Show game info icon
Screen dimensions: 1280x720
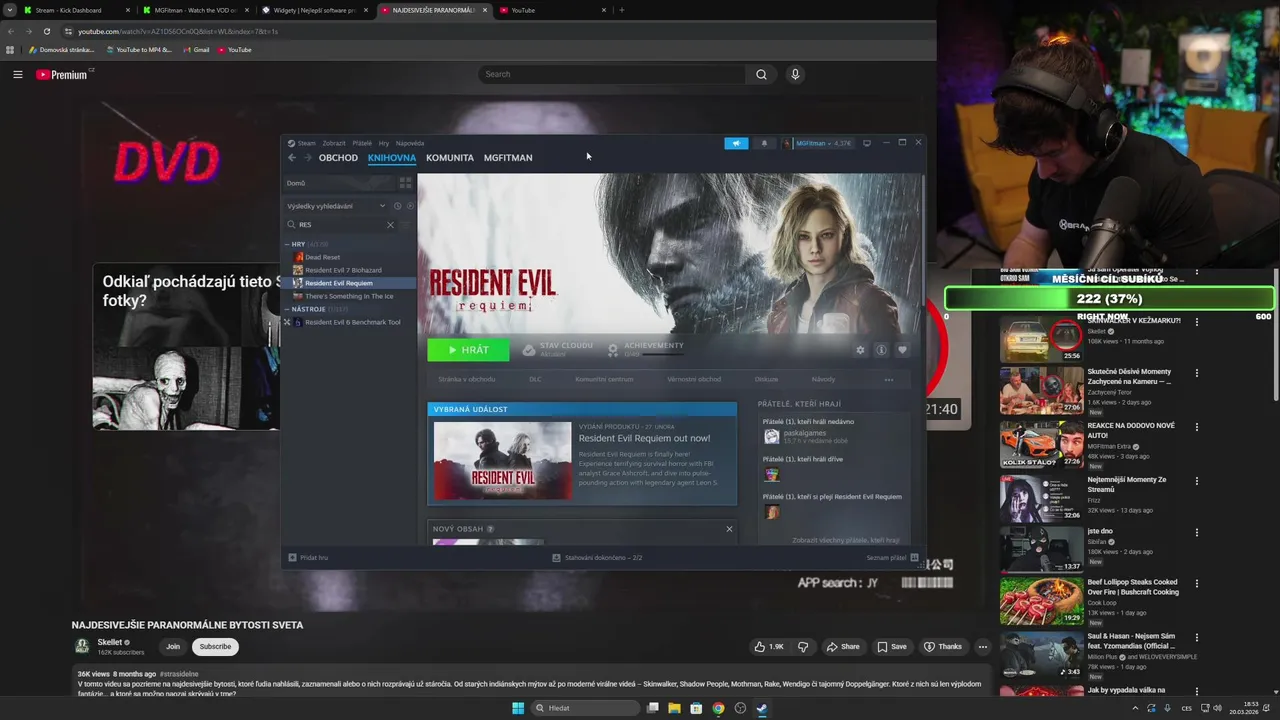tap(881, 350)
